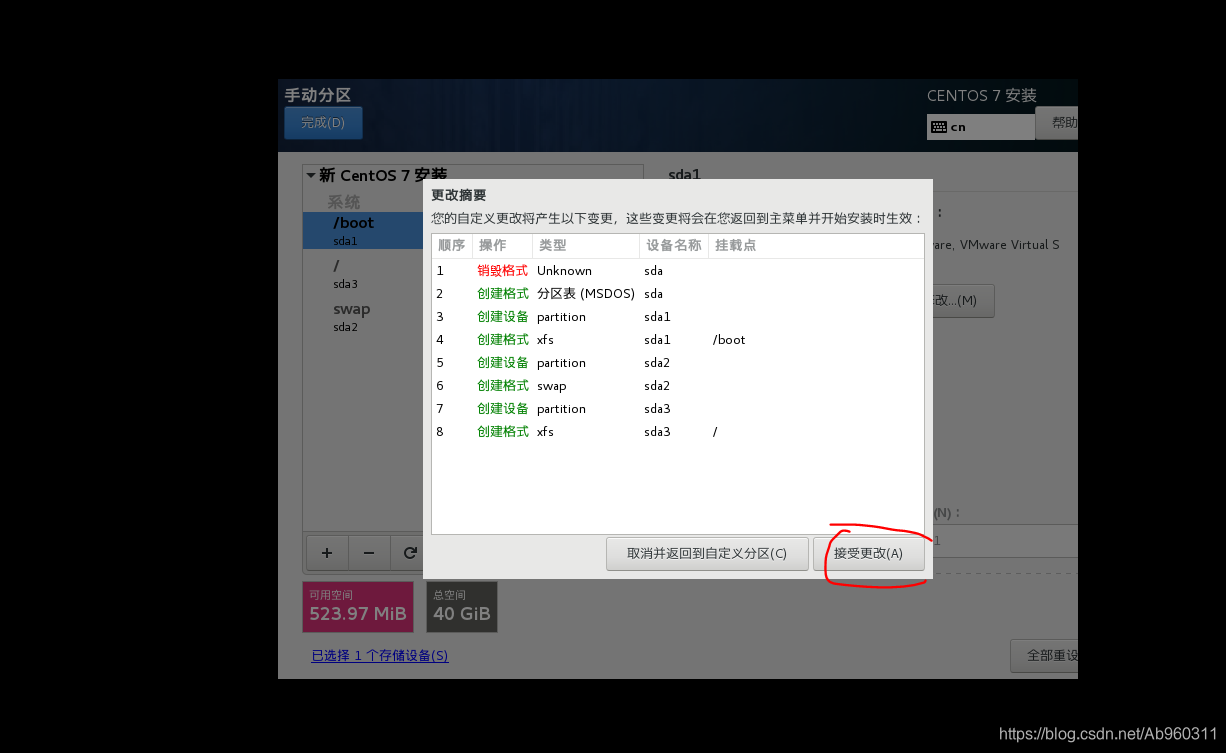Viewport: 1226px width, 753px height.
Task: Select row 8 xfs sda3 /
Action: [x=678, y=432]
